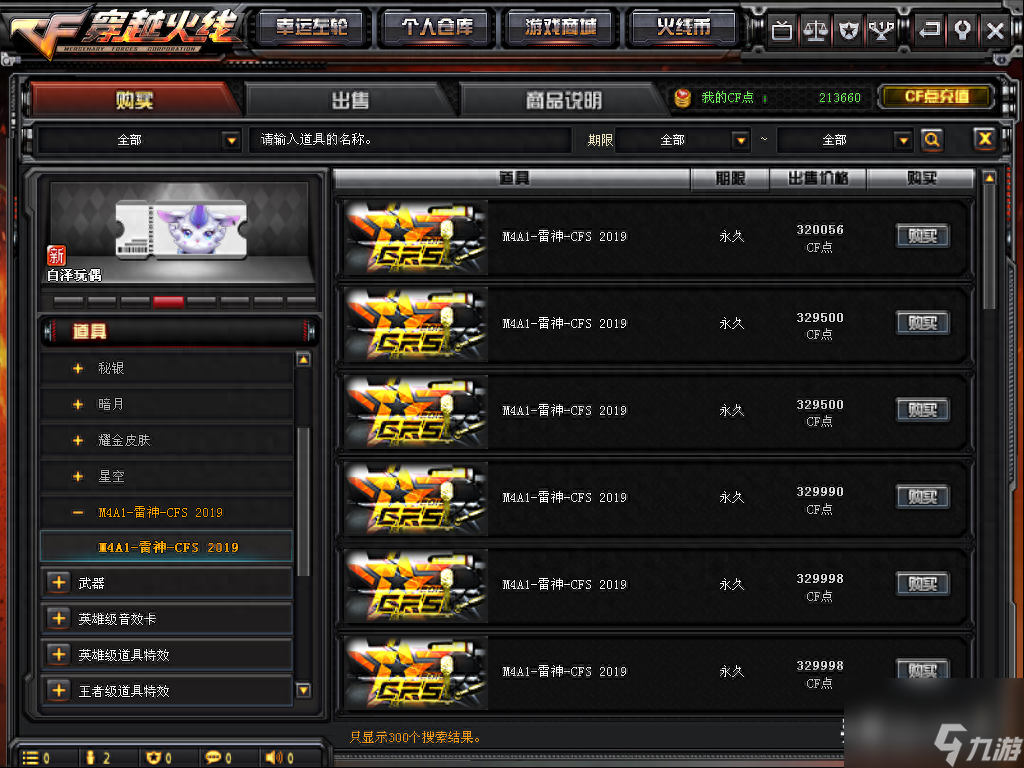Image resolution: width=1024 pixels, height=768 pixels.
Task: Clear filters with the yellow X icon
Action: point(985,138)
